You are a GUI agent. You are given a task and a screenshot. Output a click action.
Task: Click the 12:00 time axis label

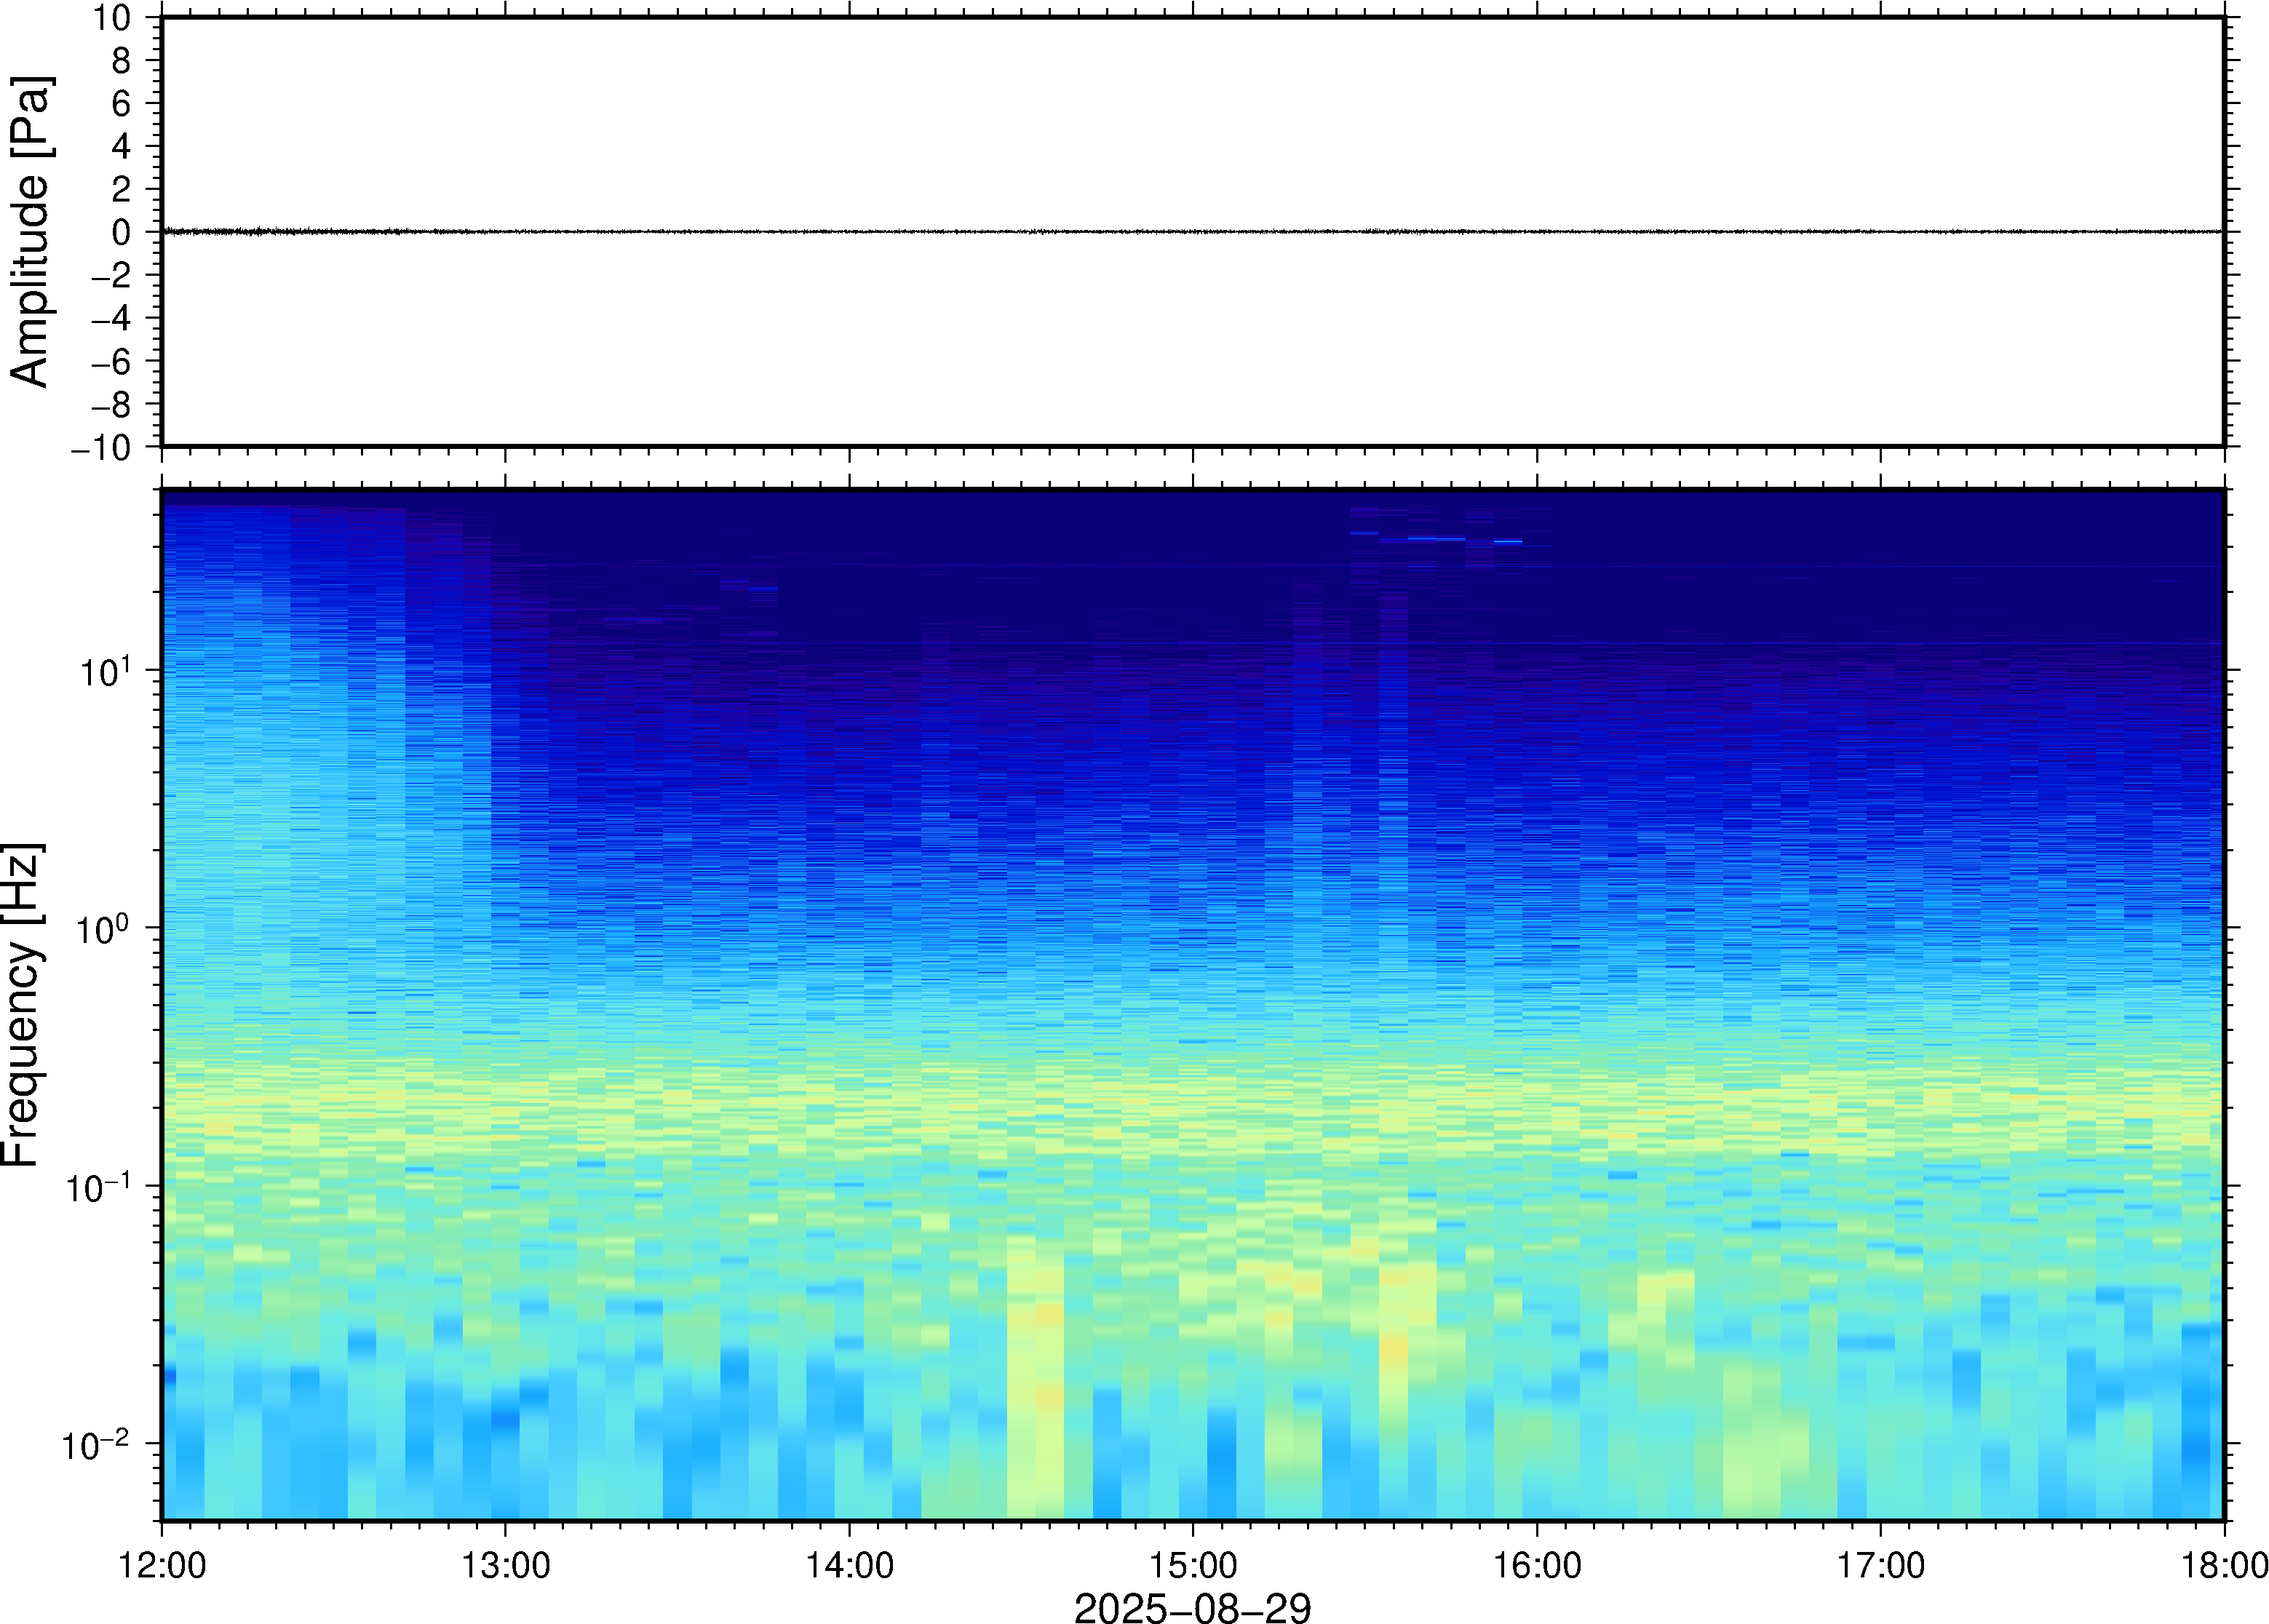pos(162,1565)
